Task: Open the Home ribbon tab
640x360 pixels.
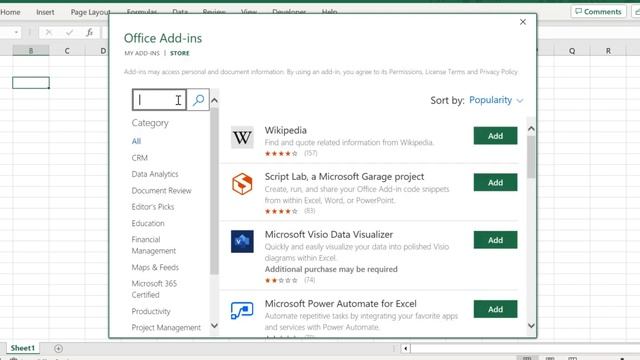Action: pyautogui.click(x=10, y=12)
